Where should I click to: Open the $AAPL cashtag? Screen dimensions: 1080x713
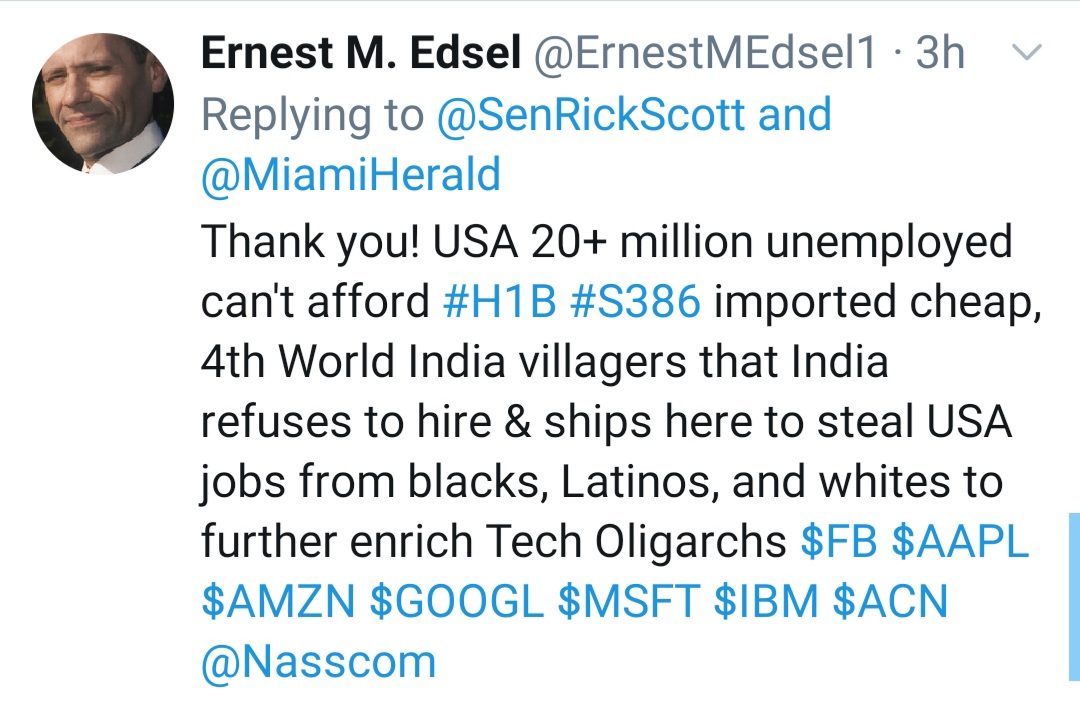[959, 541]
